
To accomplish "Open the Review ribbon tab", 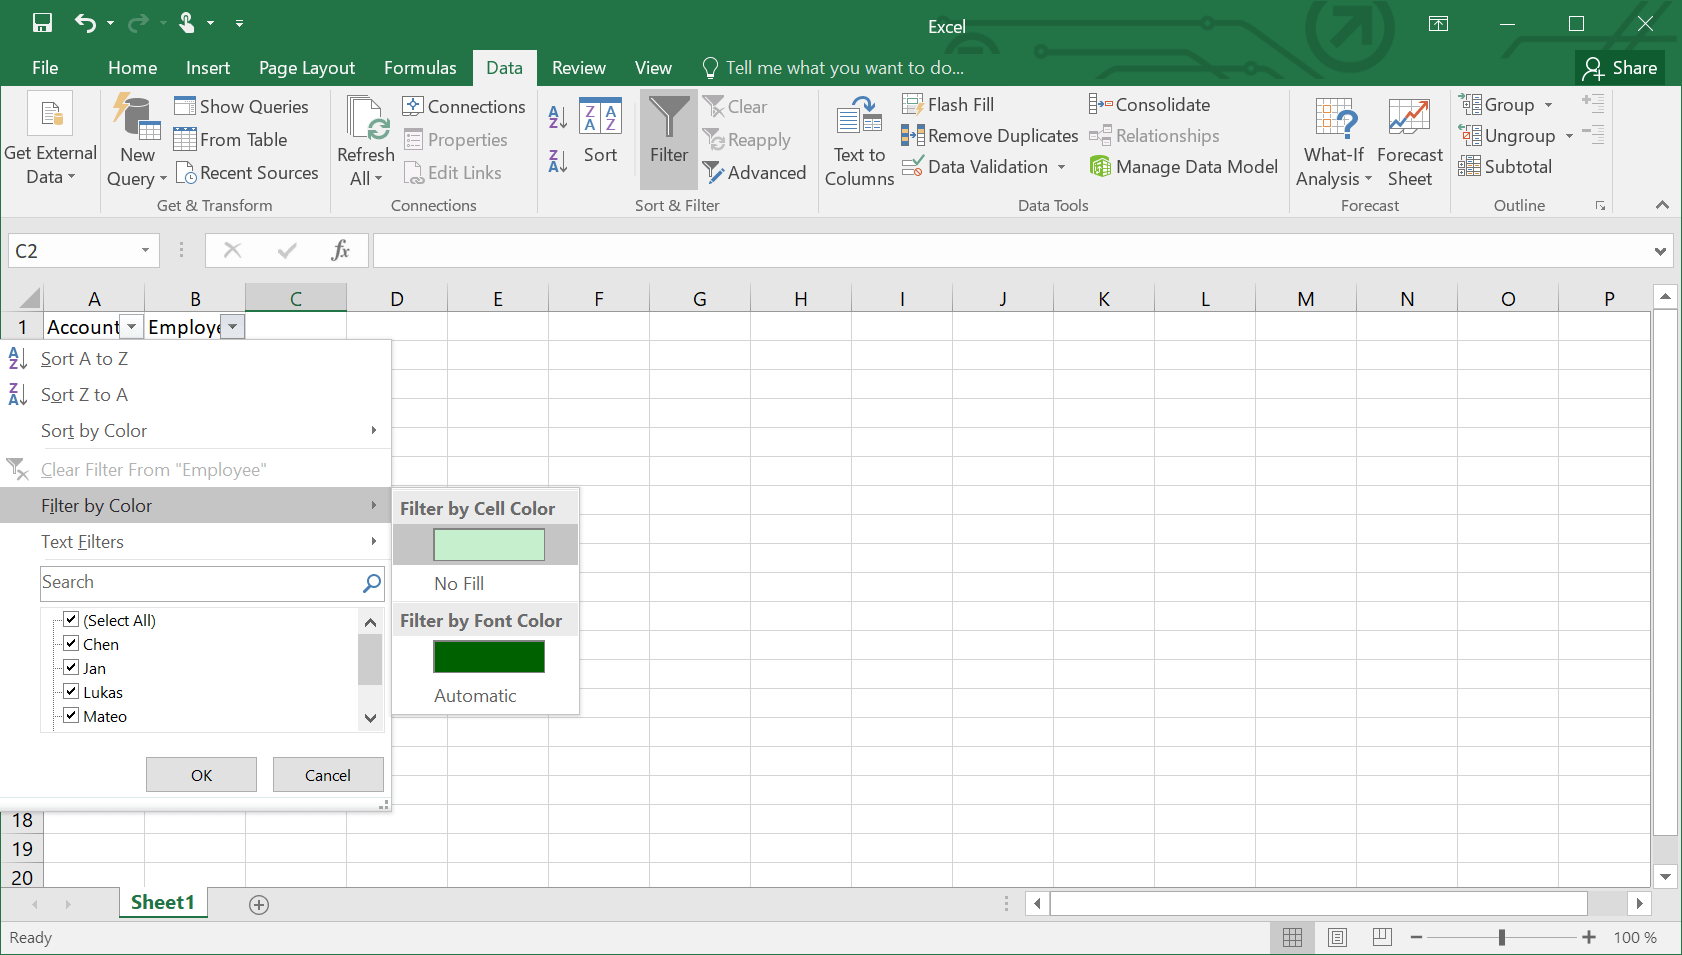I will 578,67.
